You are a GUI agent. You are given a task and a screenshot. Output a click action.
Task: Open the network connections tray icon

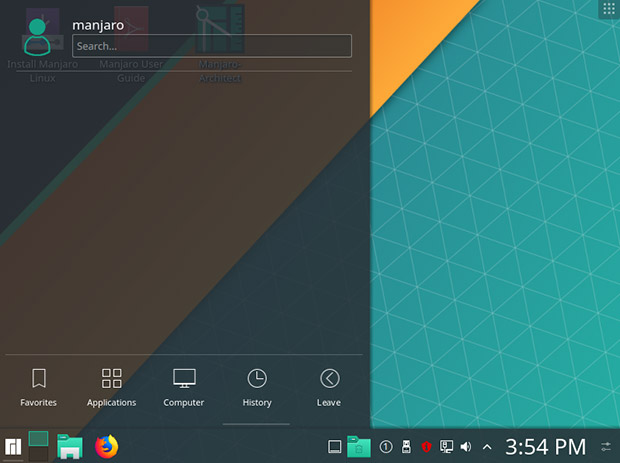click(446, 447)
